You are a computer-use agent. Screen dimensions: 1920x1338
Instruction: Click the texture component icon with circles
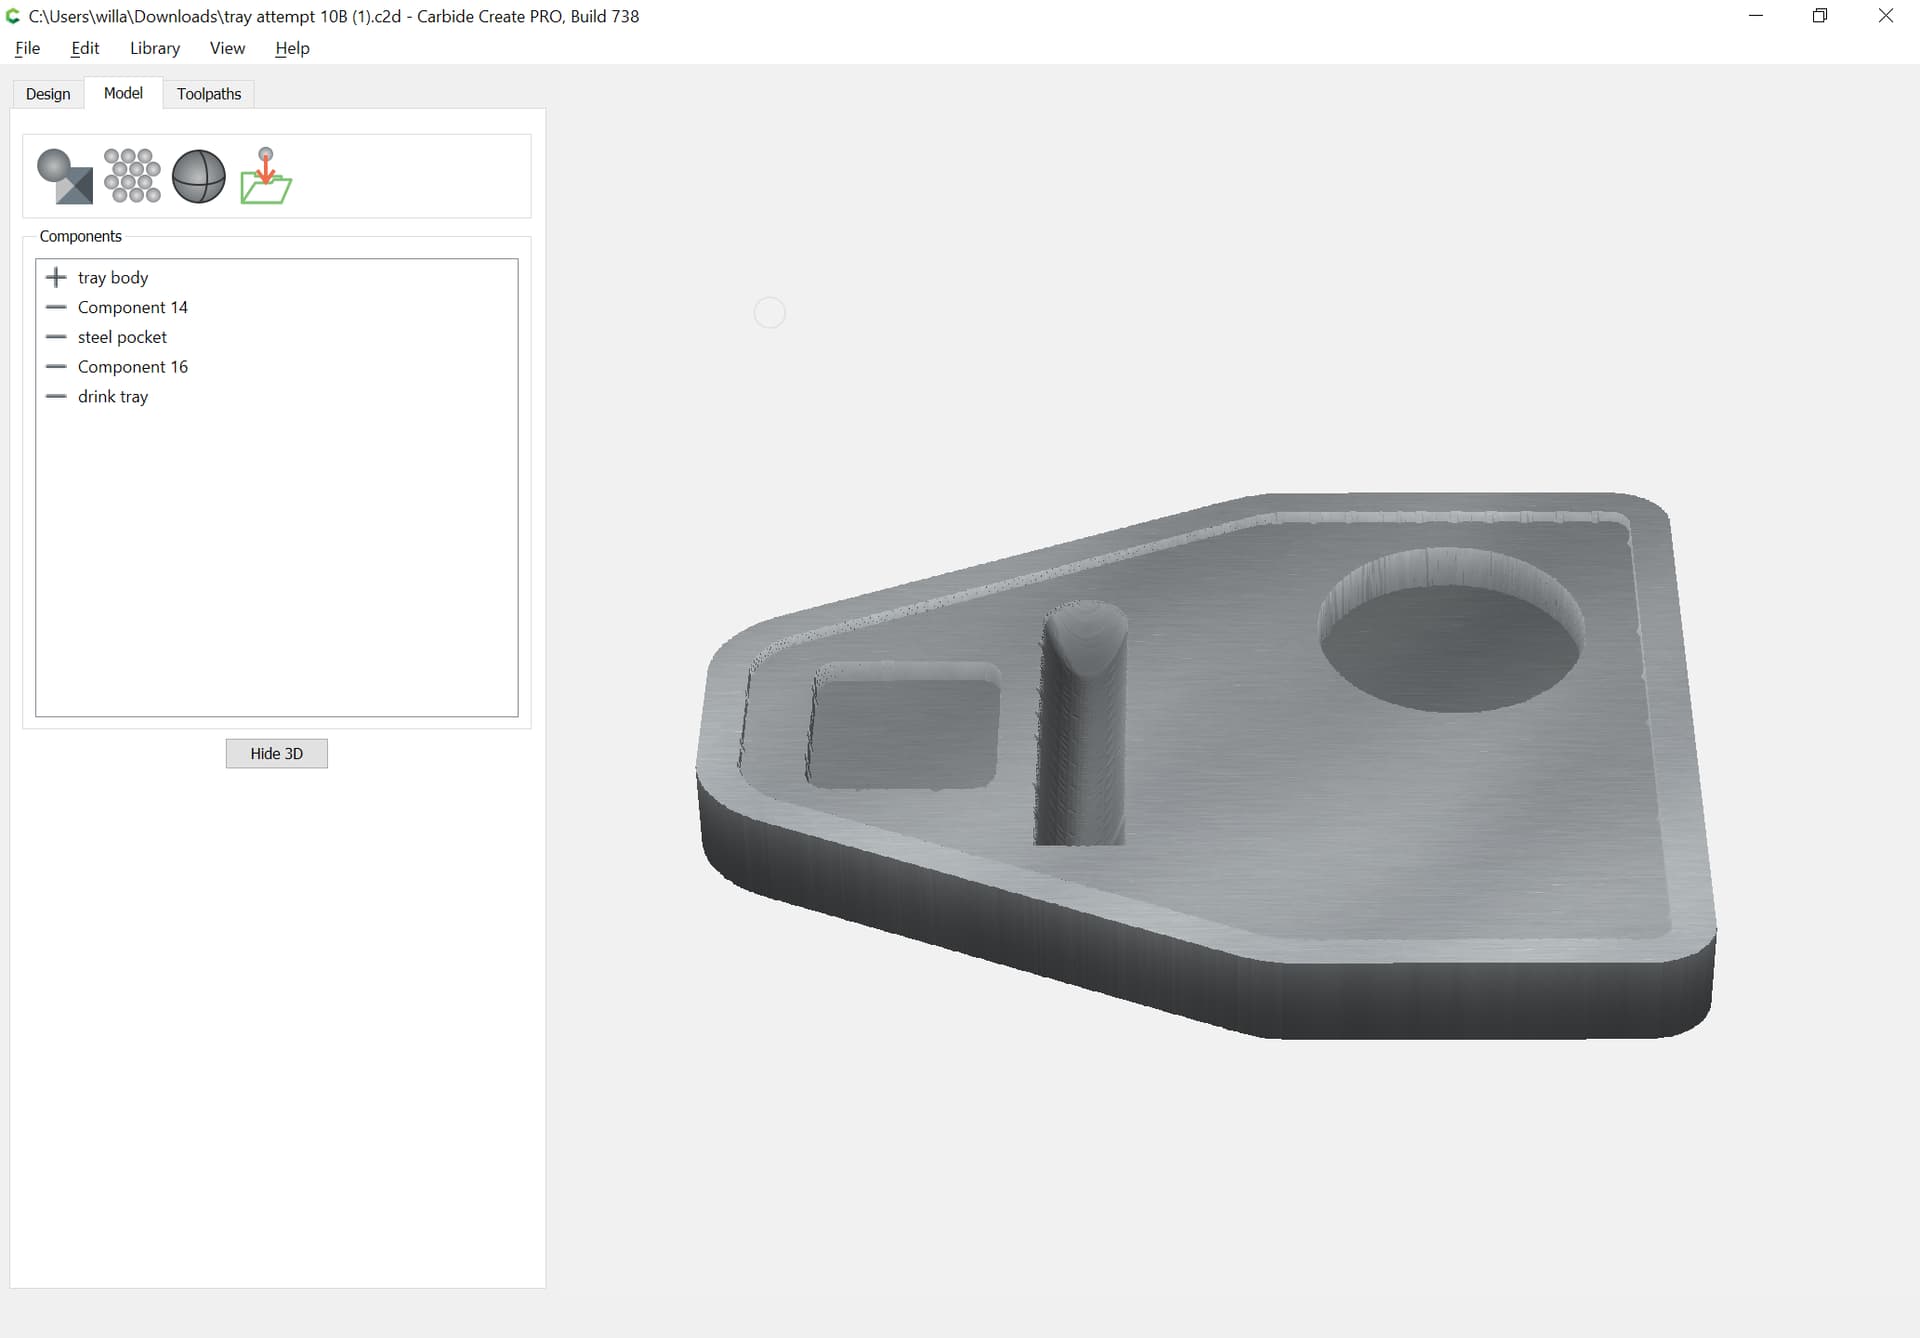coord(132,176)
